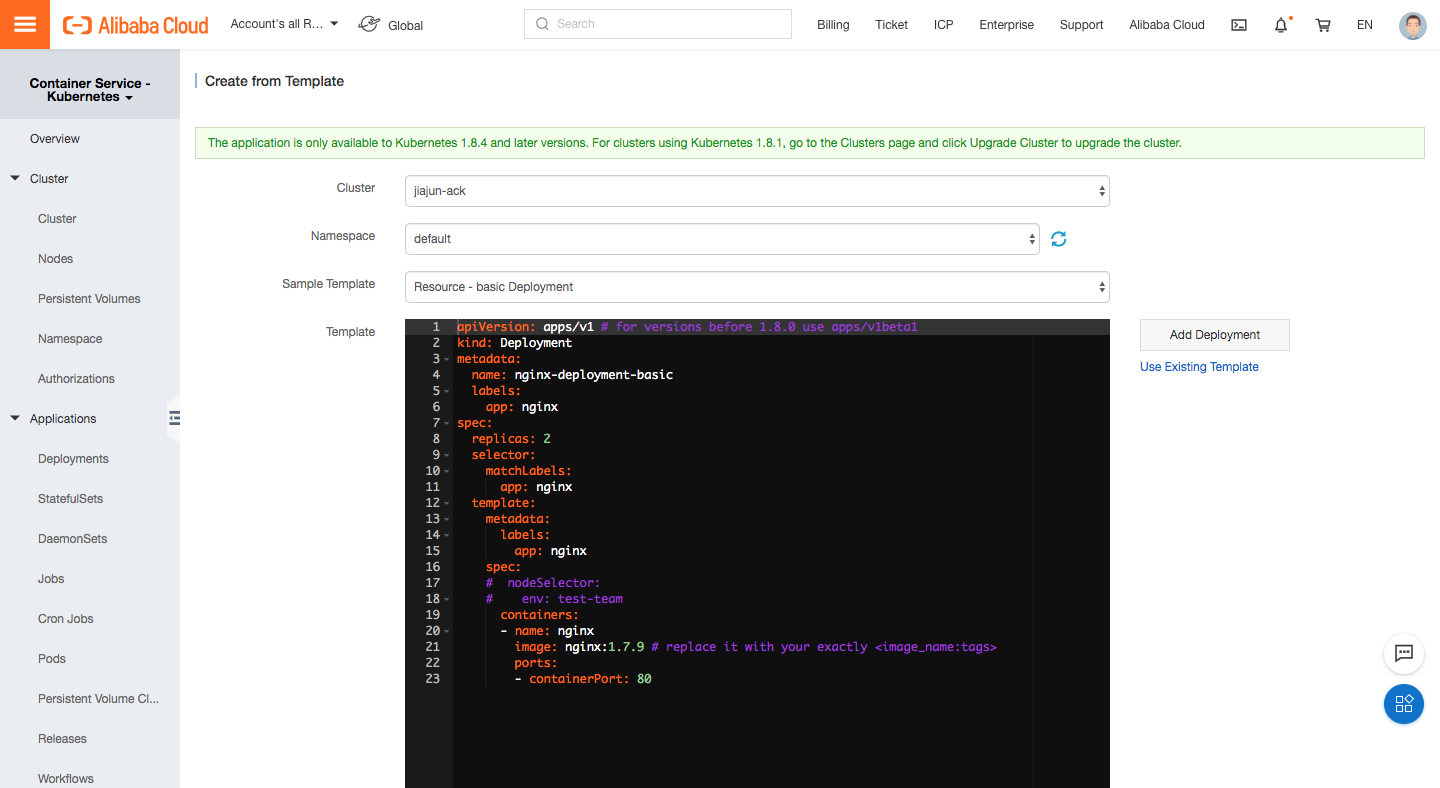Fold the spec block at line 7
Viewport: 1440px width, 788px height.
(447, 423)
